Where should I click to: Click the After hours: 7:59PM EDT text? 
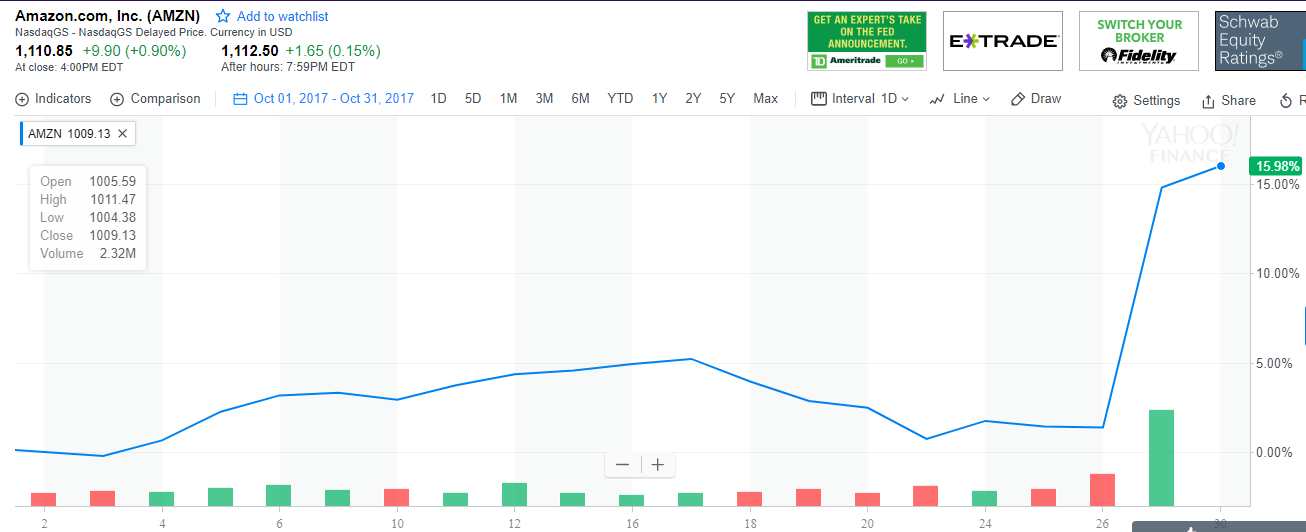pos(288,67)
